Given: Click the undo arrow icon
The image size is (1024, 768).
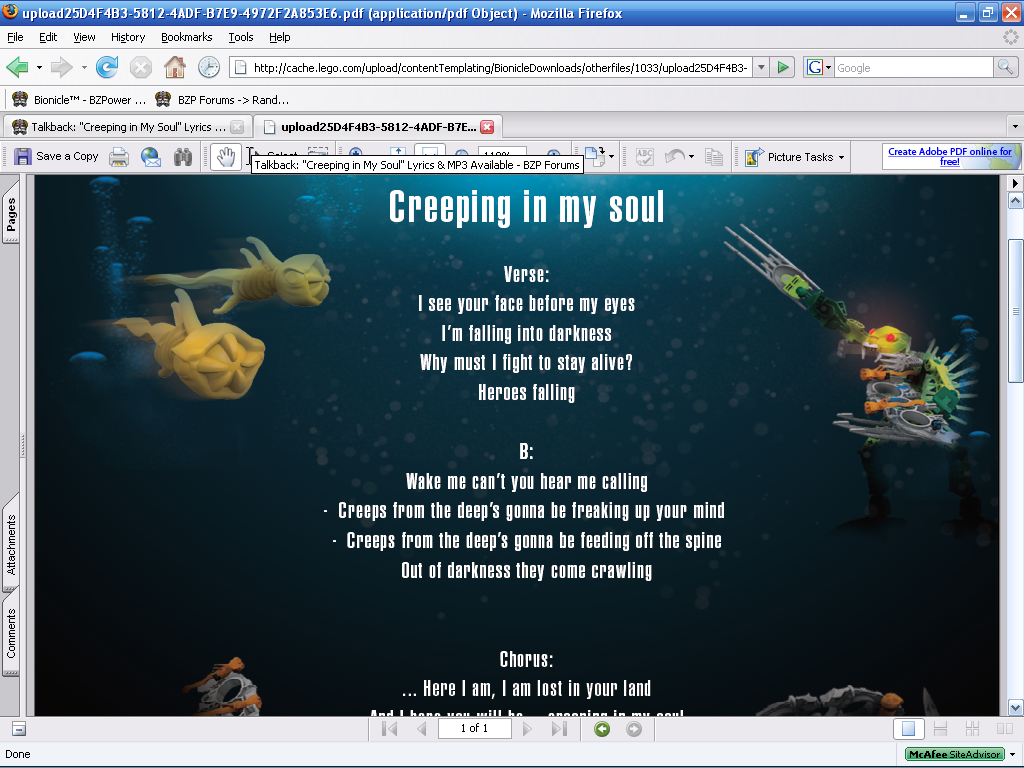Looking at the screenshot, I should pyautogui.click(x=675, y=157).
